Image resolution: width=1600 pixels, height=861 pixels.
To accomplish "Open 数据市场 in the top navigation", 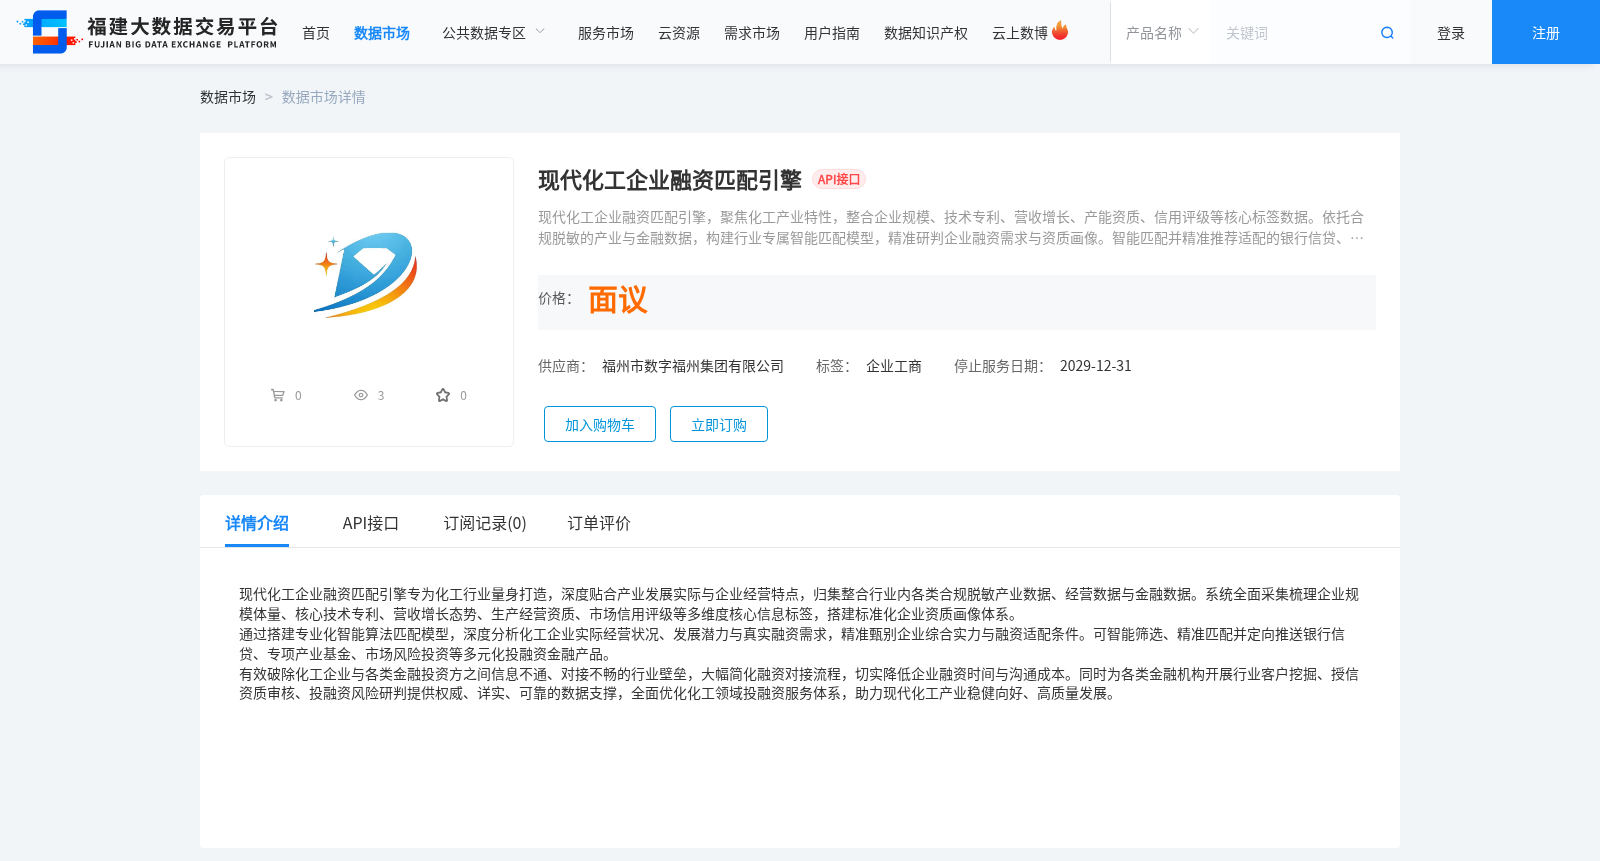I will click(382, 33).
